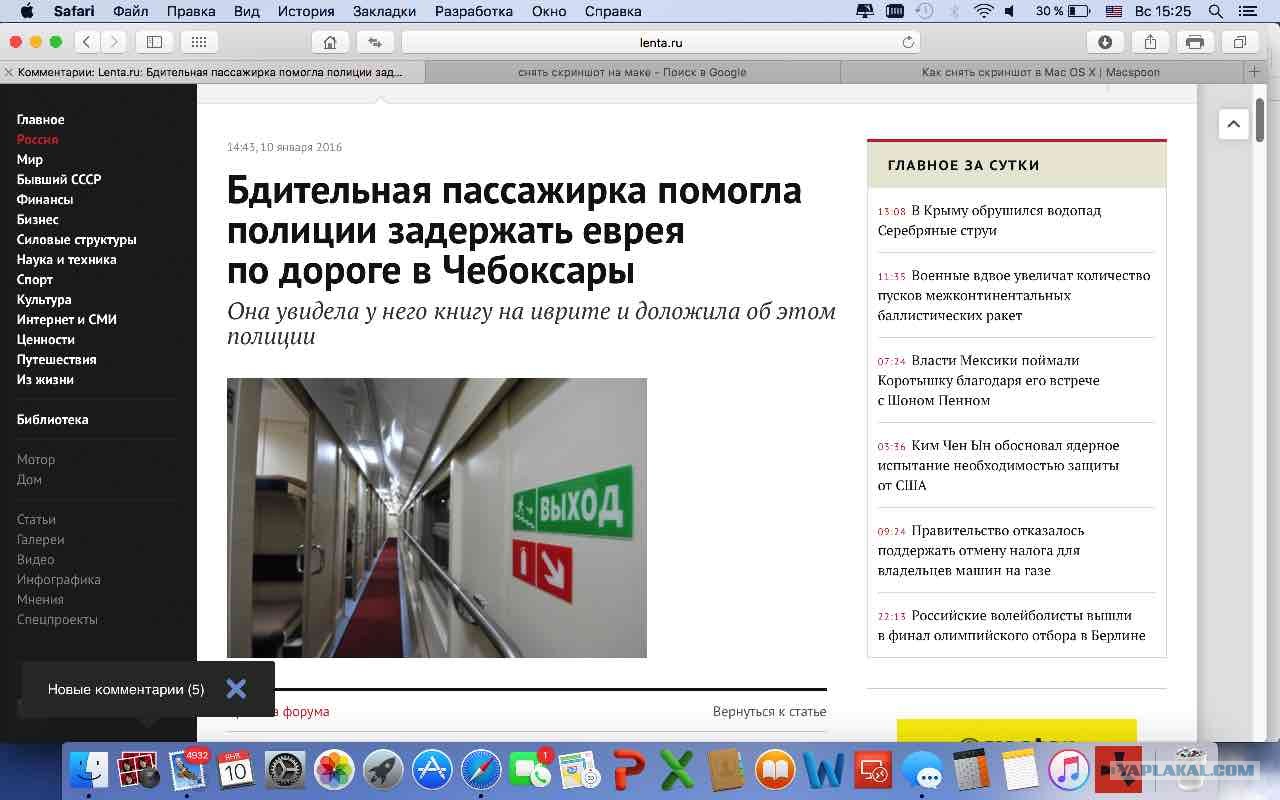Open Photo Booth in the Dock
1280x800 pixels.
click(x=138, y=769)
